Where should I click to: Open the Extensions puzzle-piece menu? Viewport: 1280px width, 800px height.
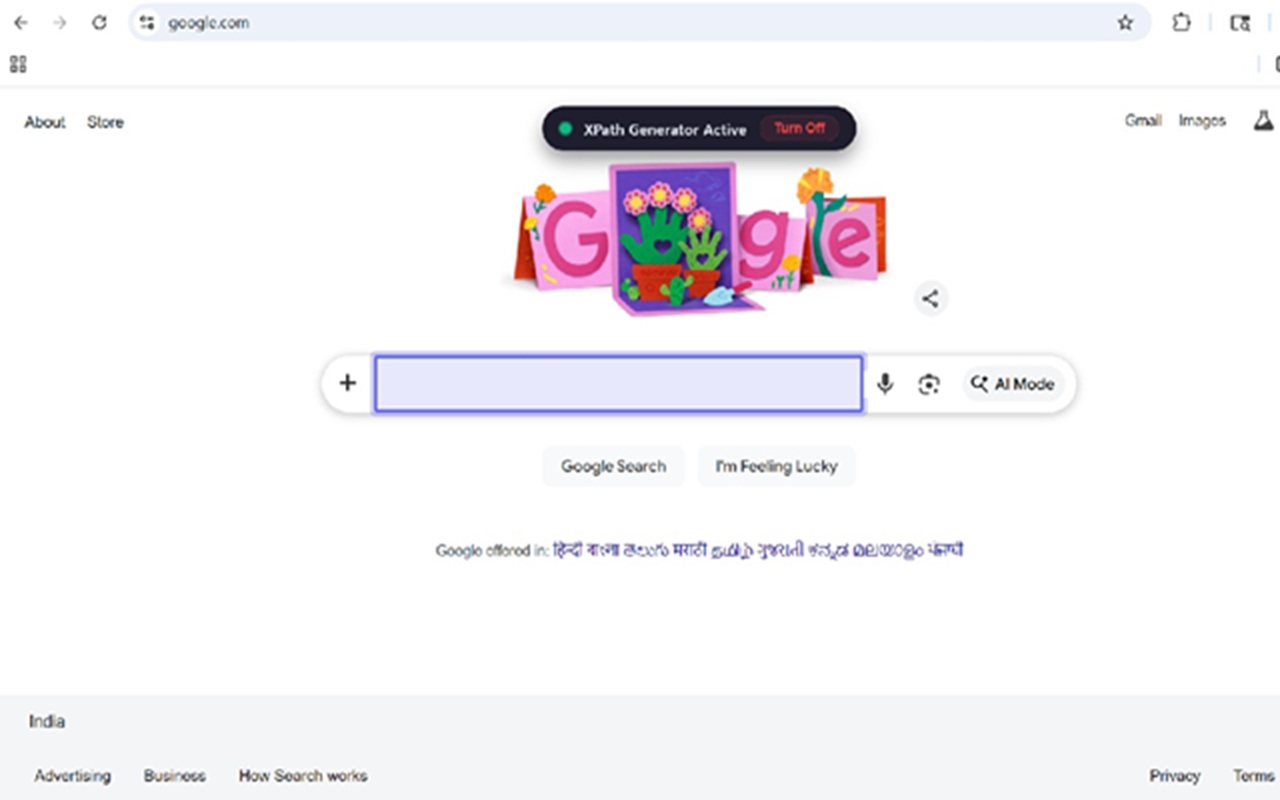click(x=1181, y=23)
